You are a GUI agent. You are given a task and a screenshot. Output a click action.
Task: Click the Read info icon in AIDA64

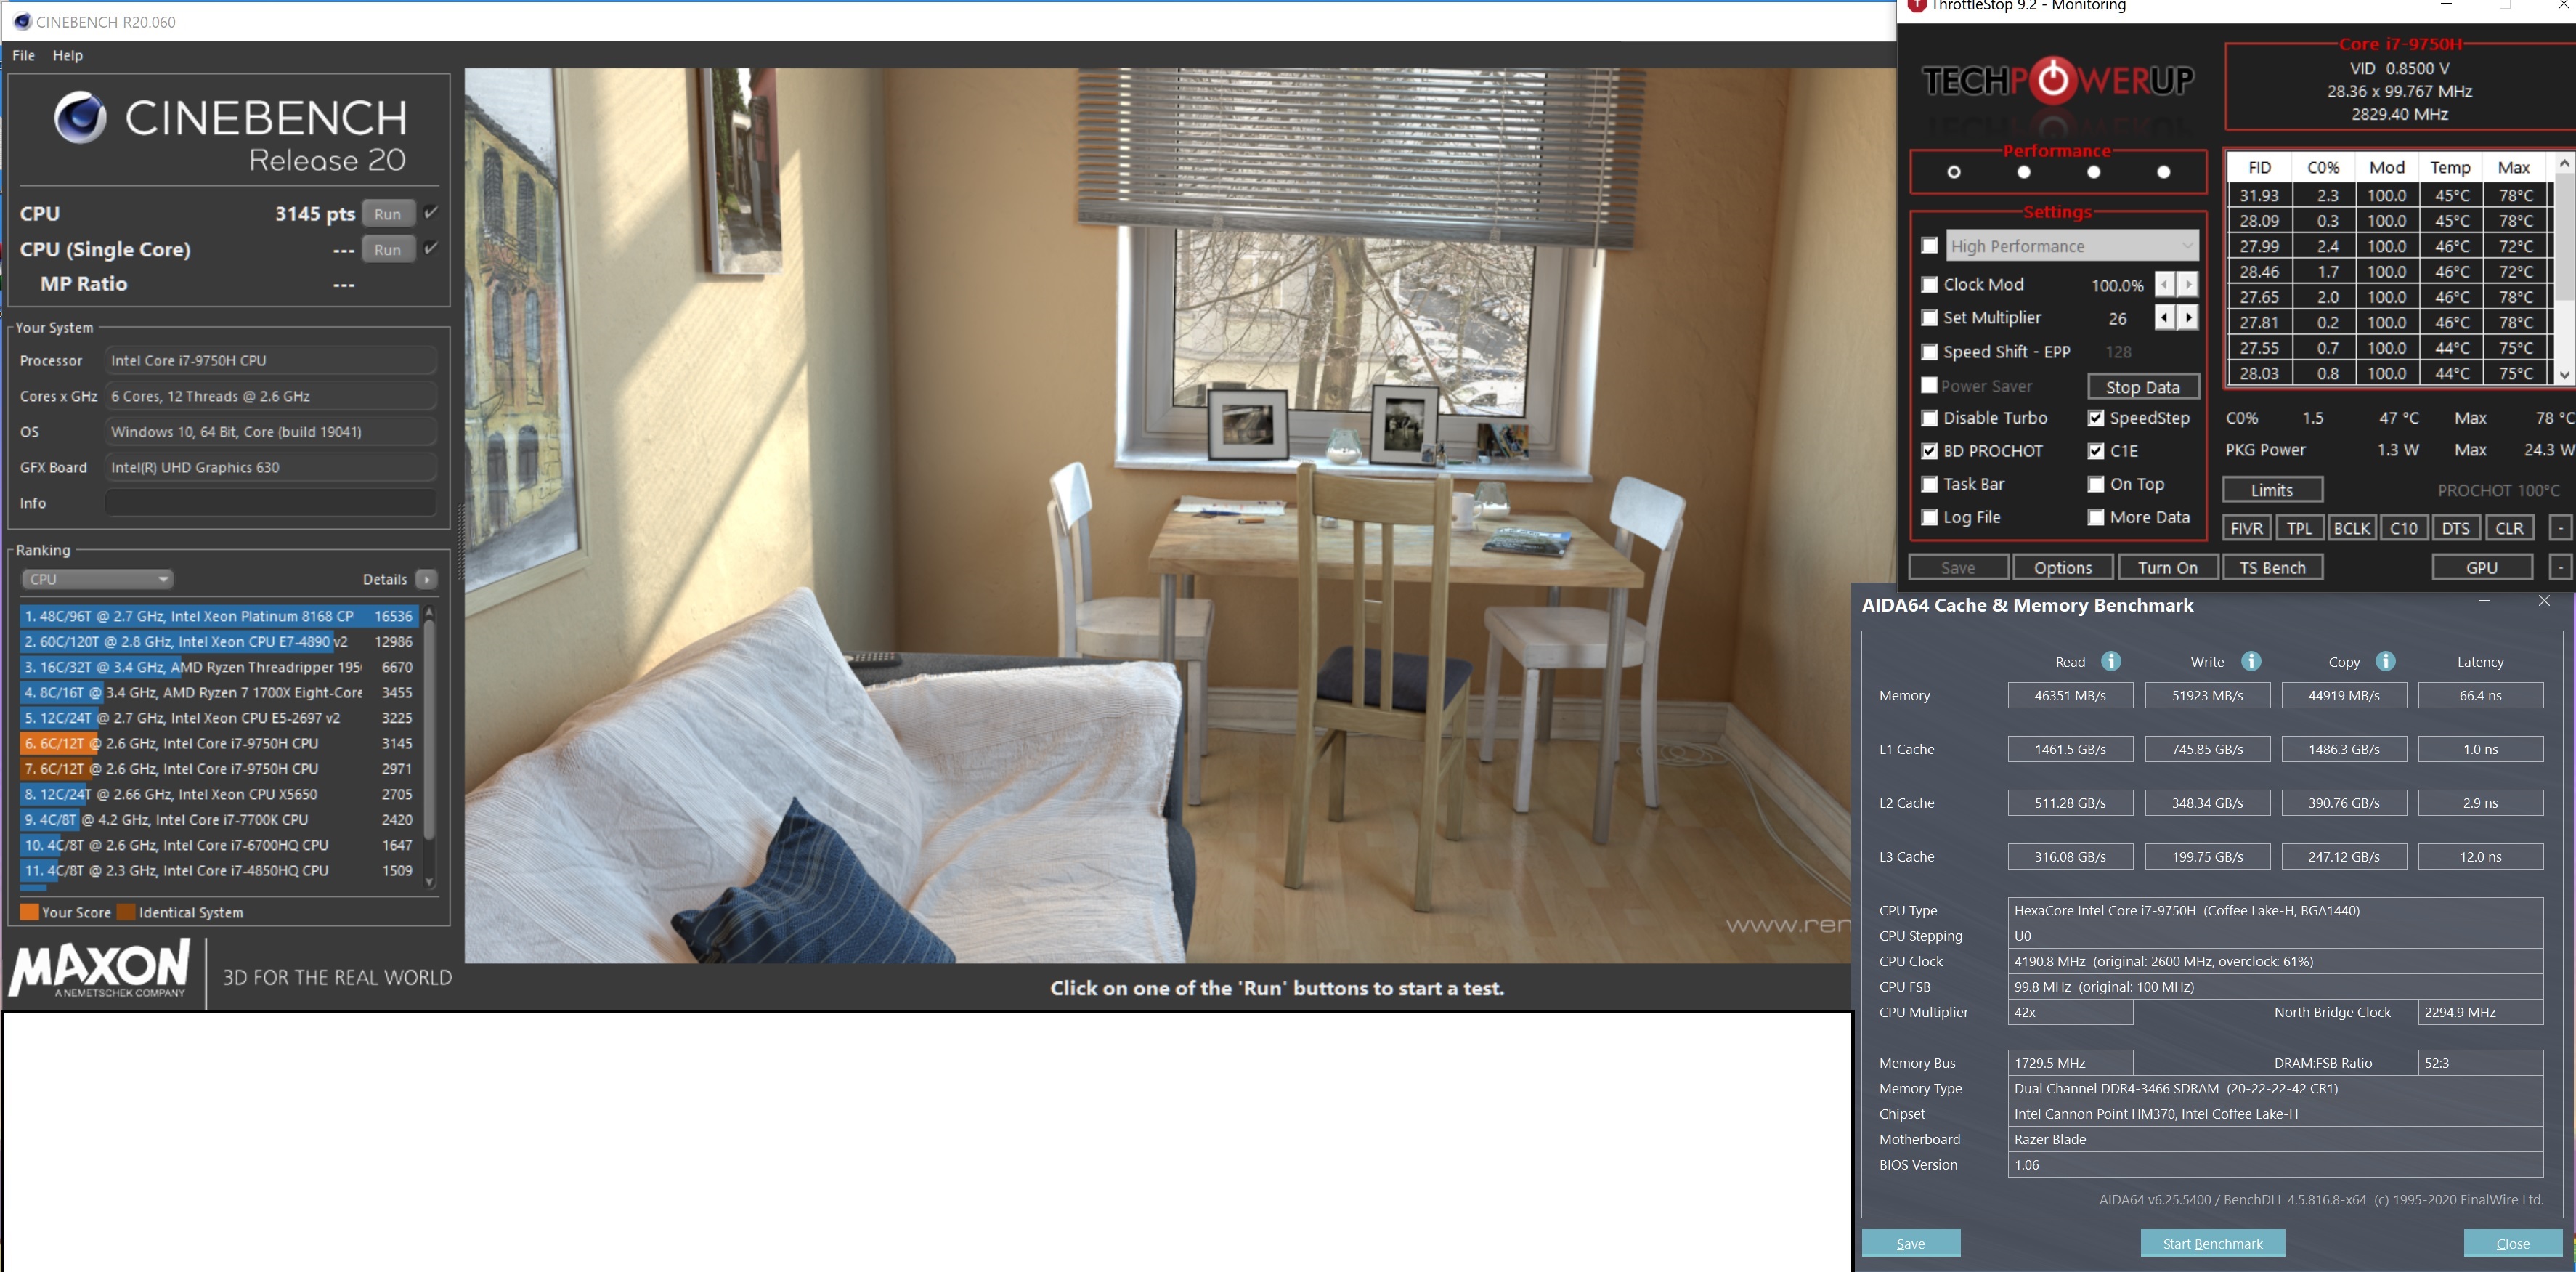pos(2110,661)
